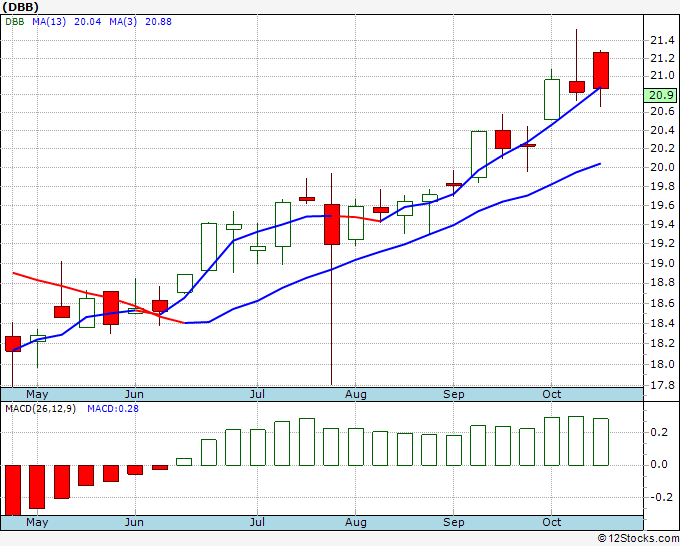Select the MA(13) legend label
Image resolution: width=680 pixels, height=546 pixels.
(x=49, y=22)
